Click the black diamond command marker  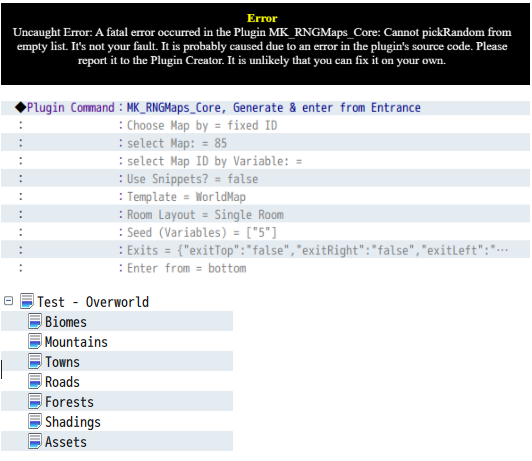tap(20, 108)
